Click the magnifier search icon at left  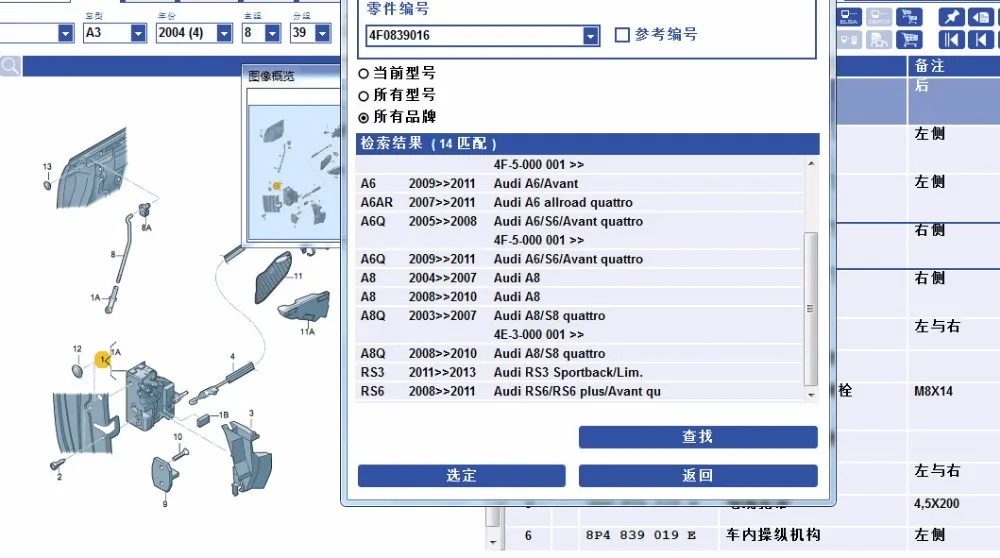coord(10,66)
